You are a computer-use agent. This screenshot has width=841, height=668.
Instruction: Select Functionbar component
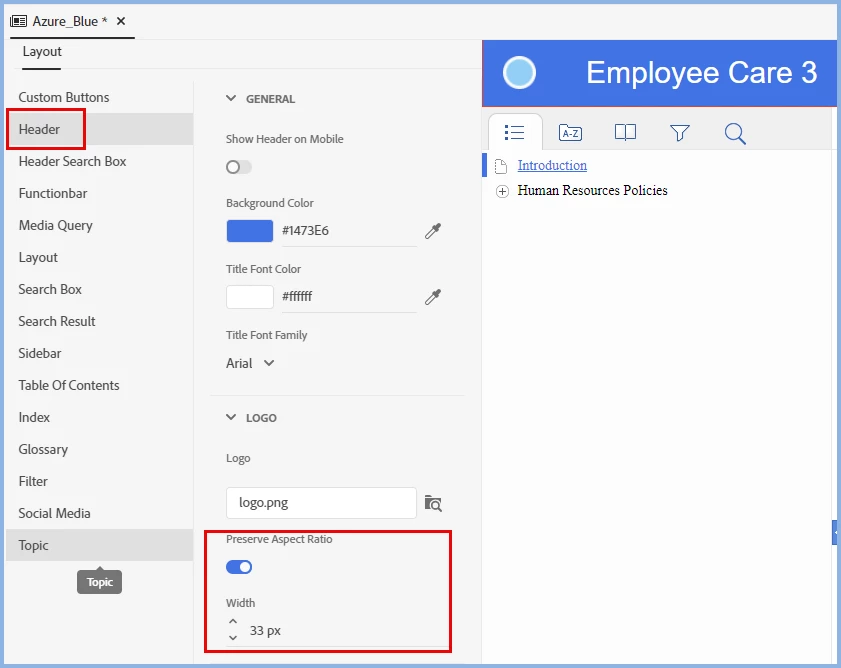point(100,193)
